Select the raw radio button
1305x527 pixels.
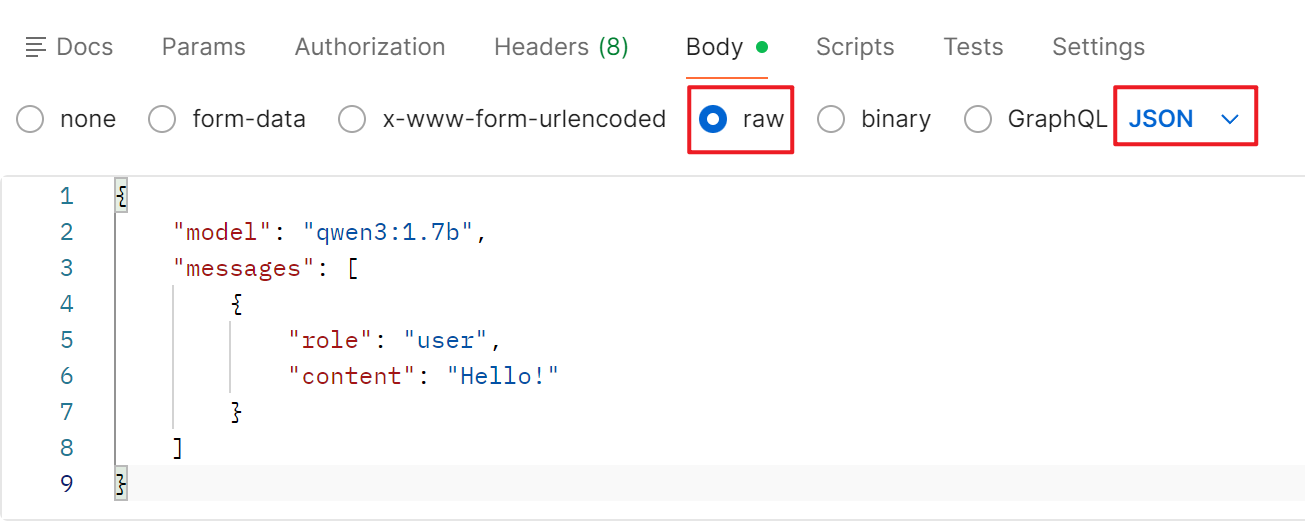(x=713, y=120)
